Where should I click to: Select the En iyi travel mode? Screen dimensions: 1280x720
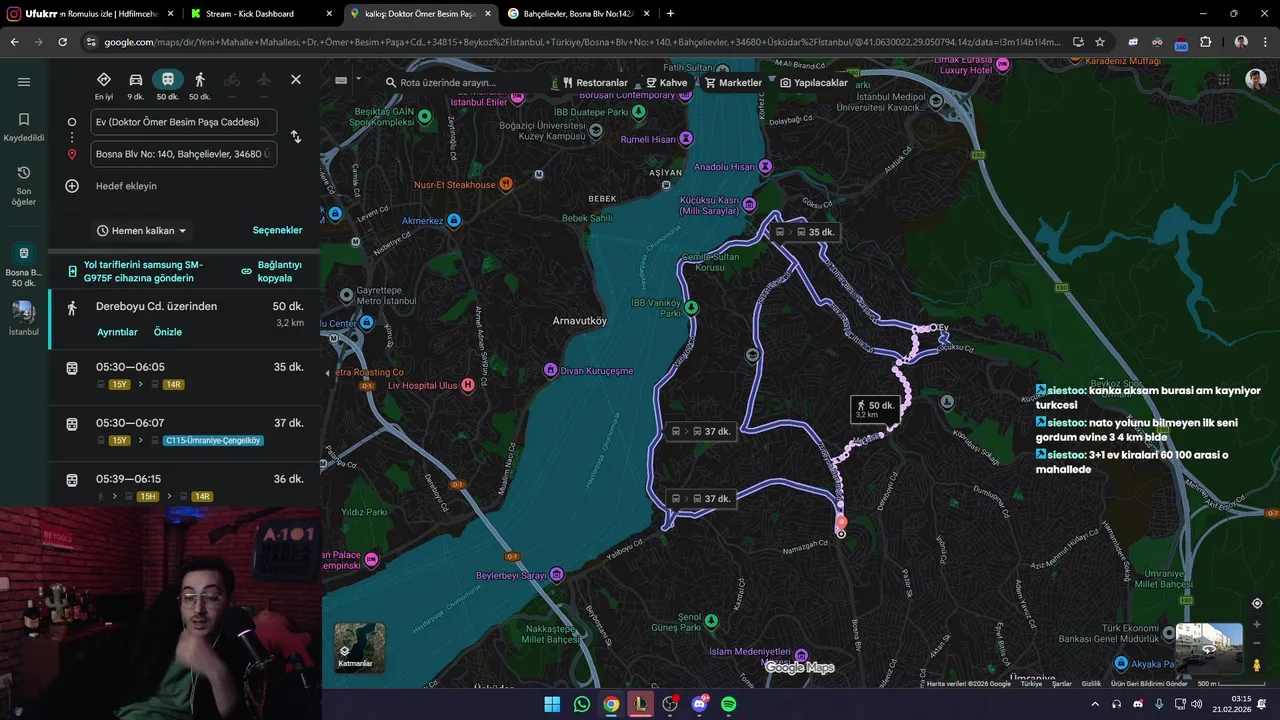tap(104, 86)
